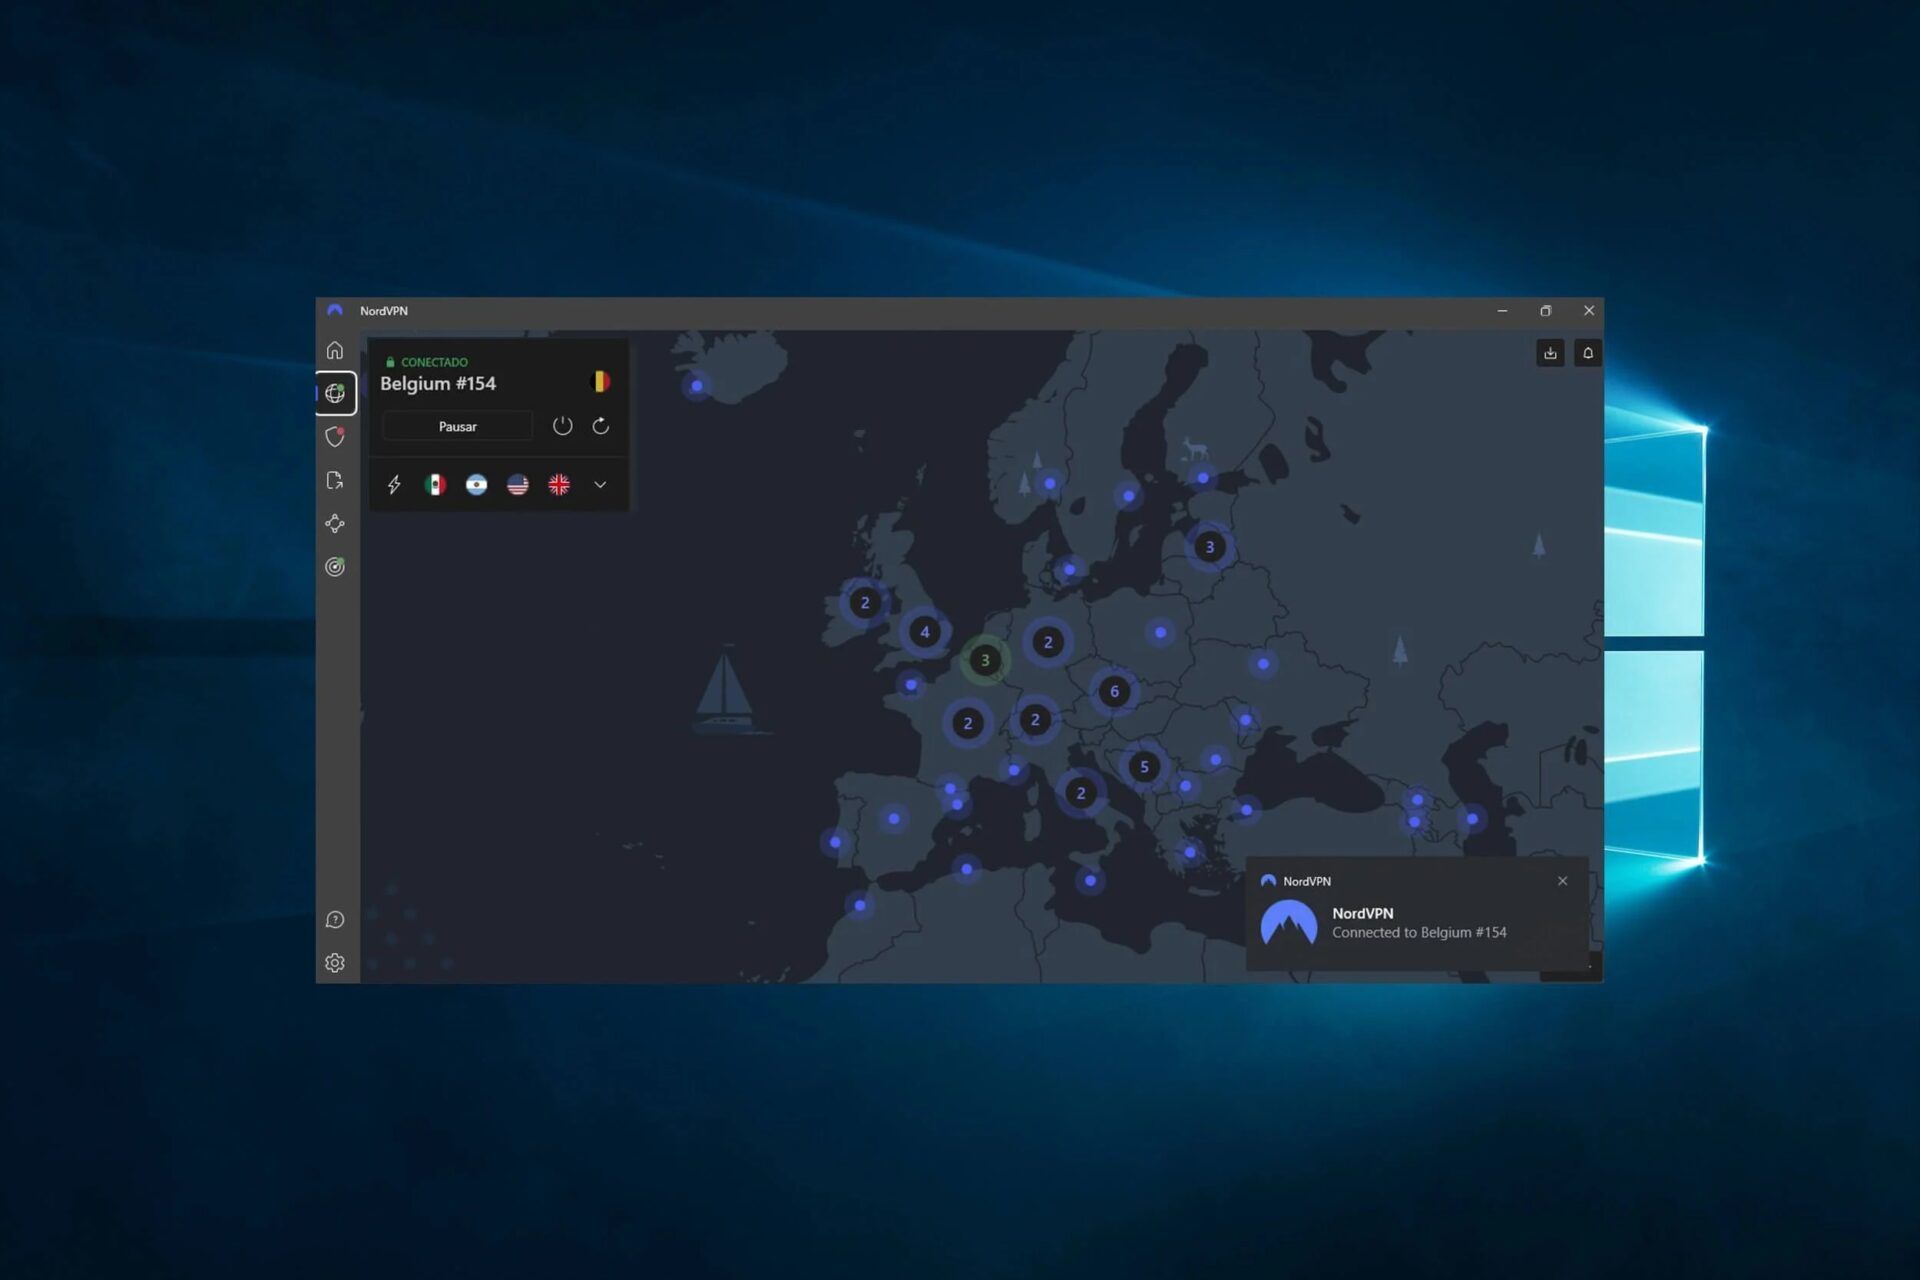
Task: Connect to the United Kingdom flag shortcut
Action: [559, 485]
